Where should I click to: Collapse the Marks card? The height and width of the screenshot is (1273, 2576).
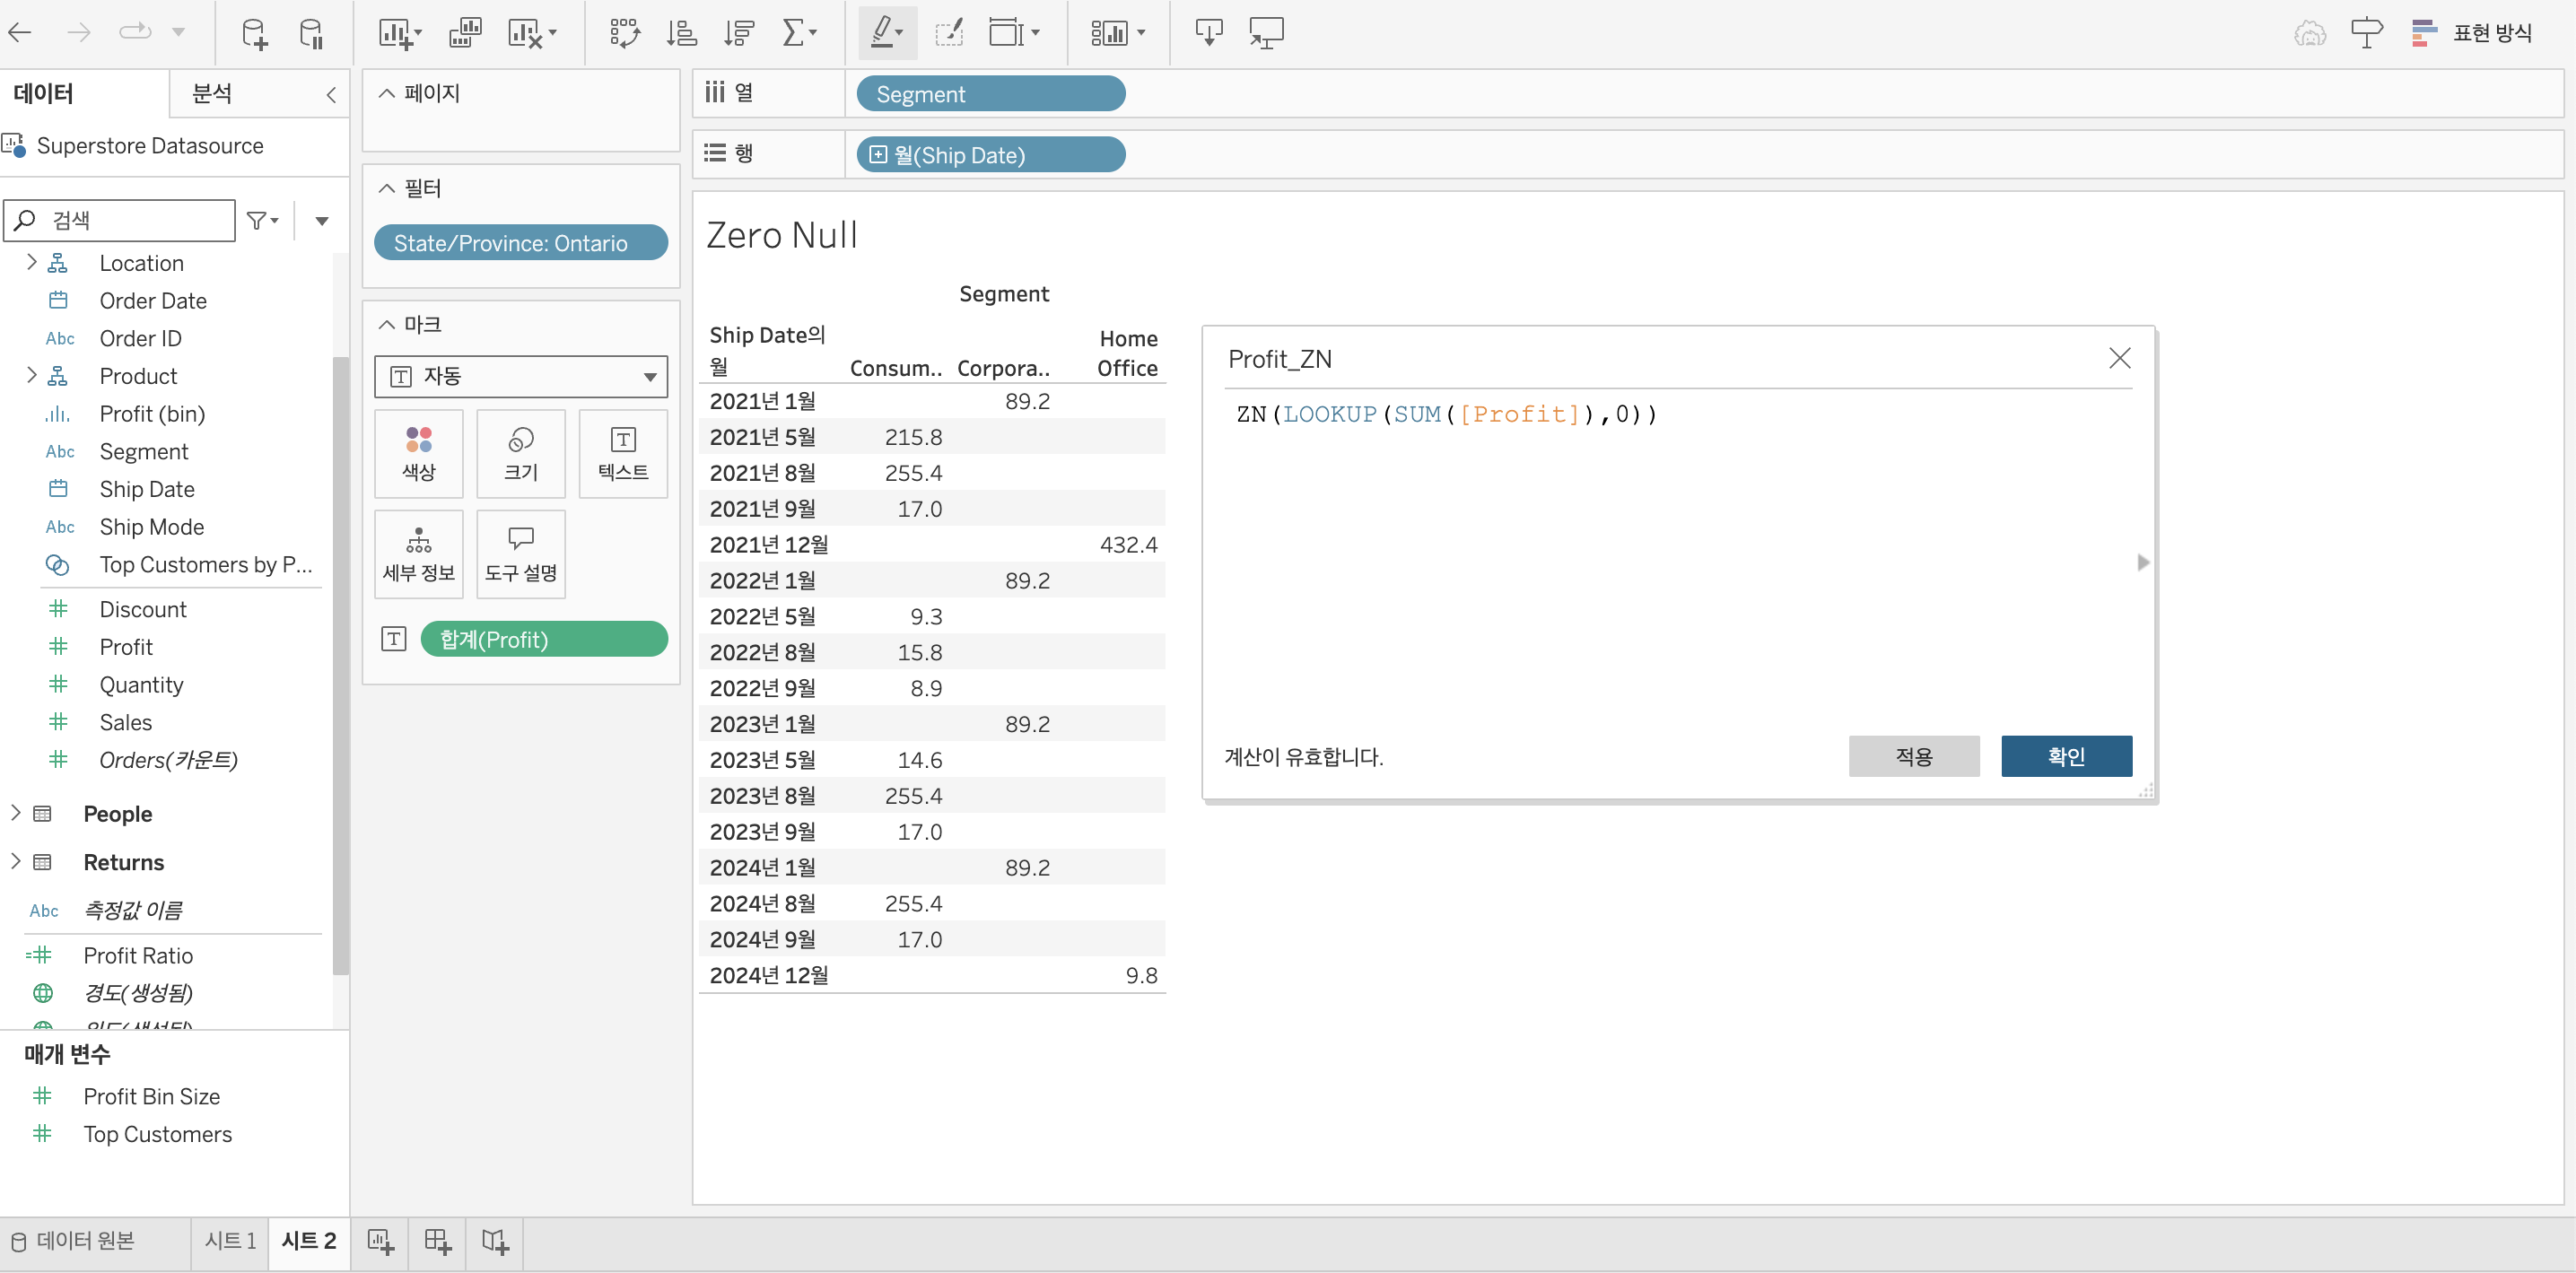point(387,324)
